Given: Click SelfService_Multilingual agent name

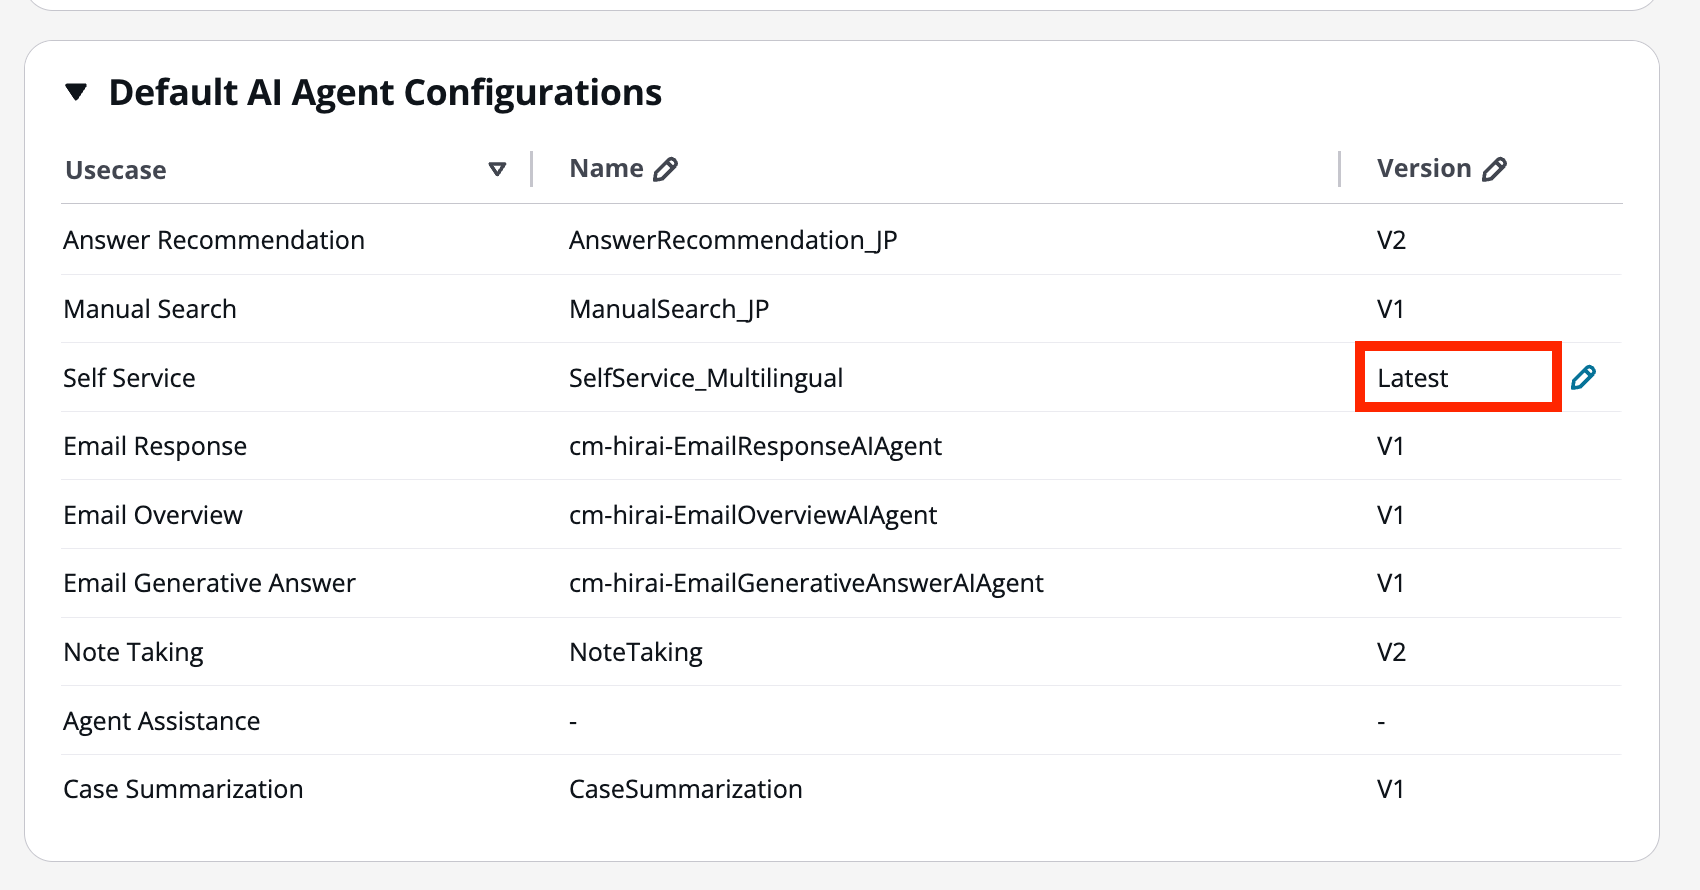Looking at the screenshot, I should pyautogui.click(x=705, y=378).
